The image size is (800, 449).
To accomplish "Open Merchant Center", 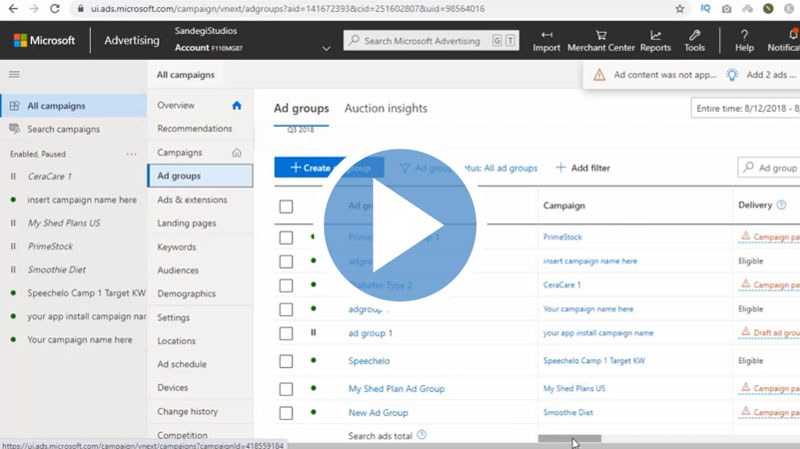I will pos(601,41).
